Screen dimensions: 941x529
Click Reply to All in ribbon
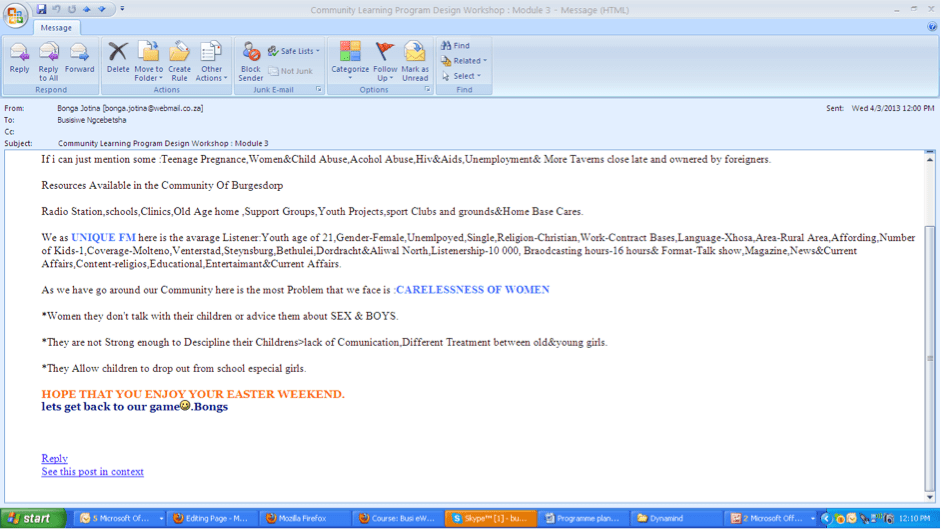pos(49,61)
